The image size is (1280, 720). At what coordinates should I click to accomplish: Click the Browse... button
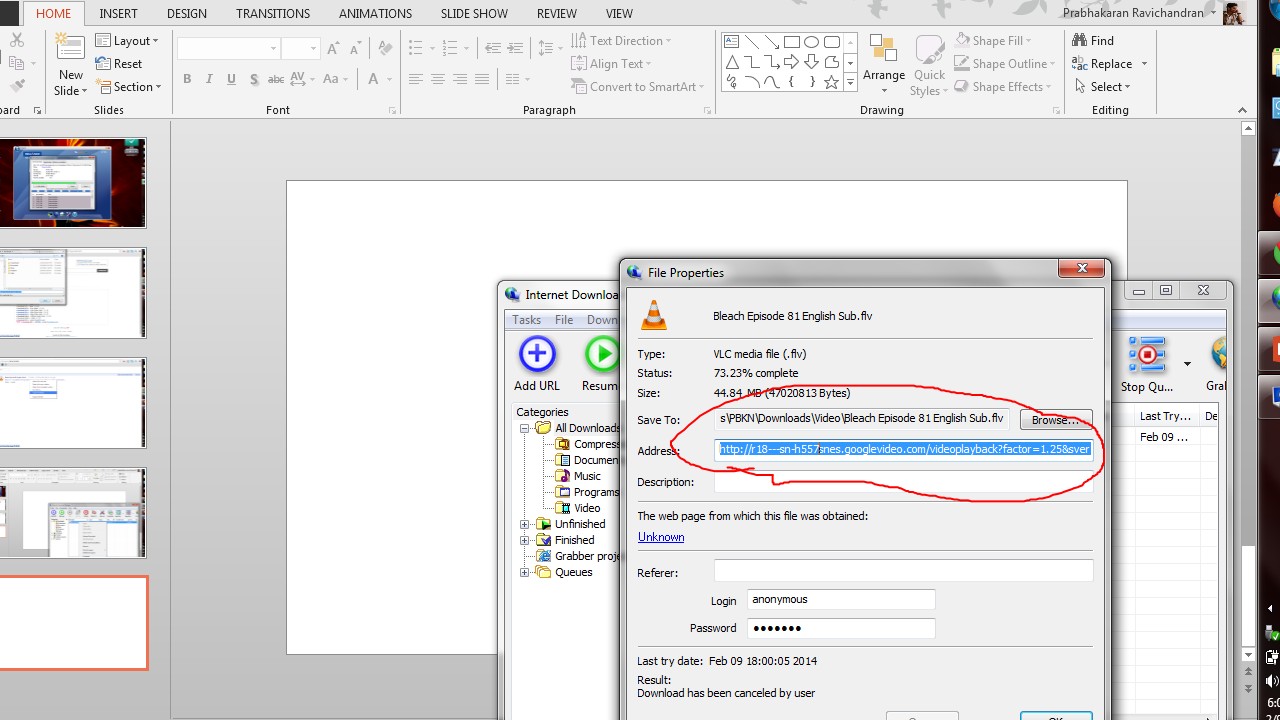(1055, 420)
